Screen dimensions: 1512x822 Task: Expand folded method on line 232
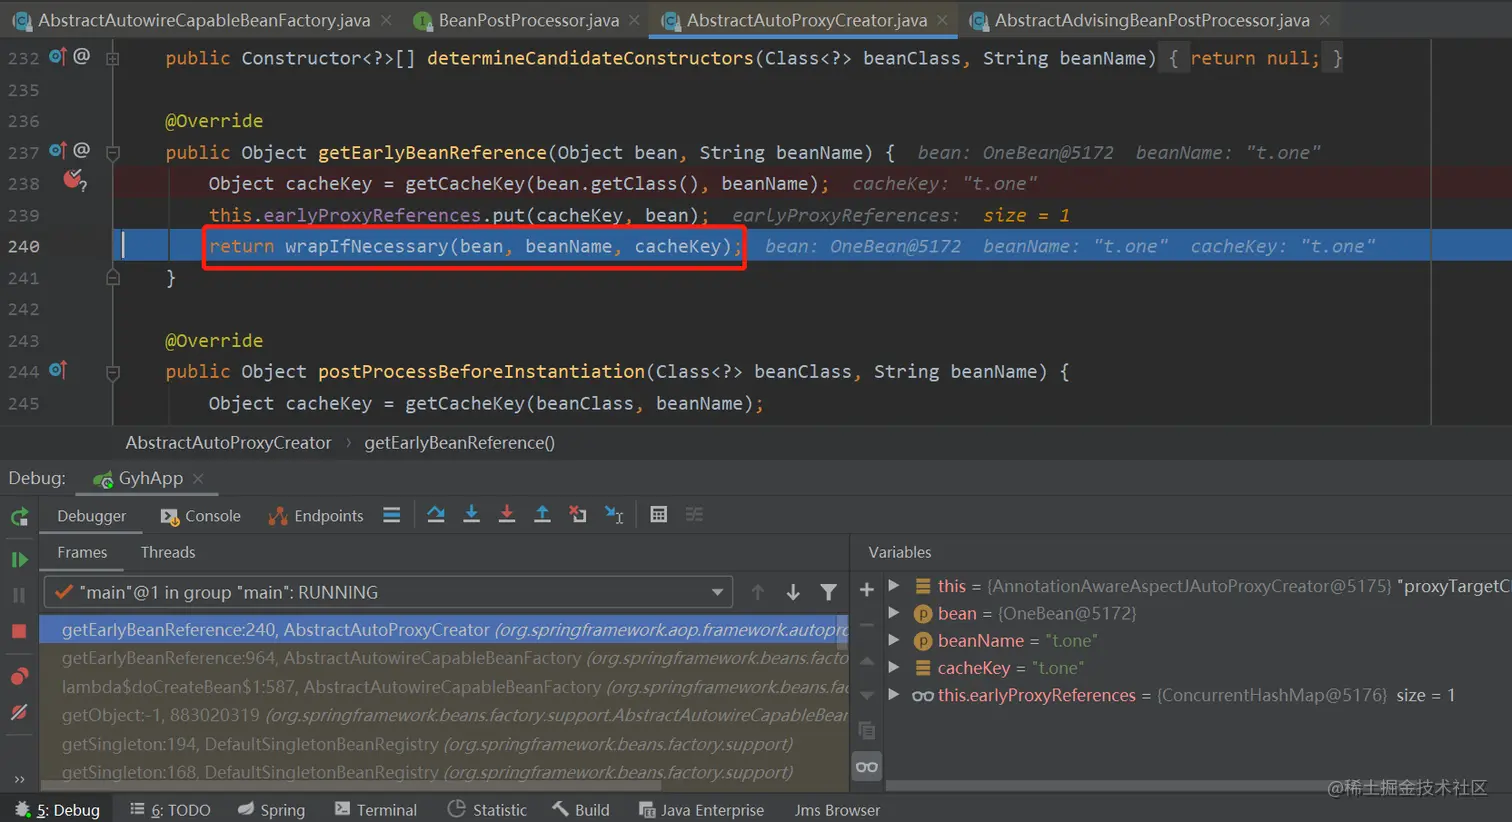[x=113, y=59]
